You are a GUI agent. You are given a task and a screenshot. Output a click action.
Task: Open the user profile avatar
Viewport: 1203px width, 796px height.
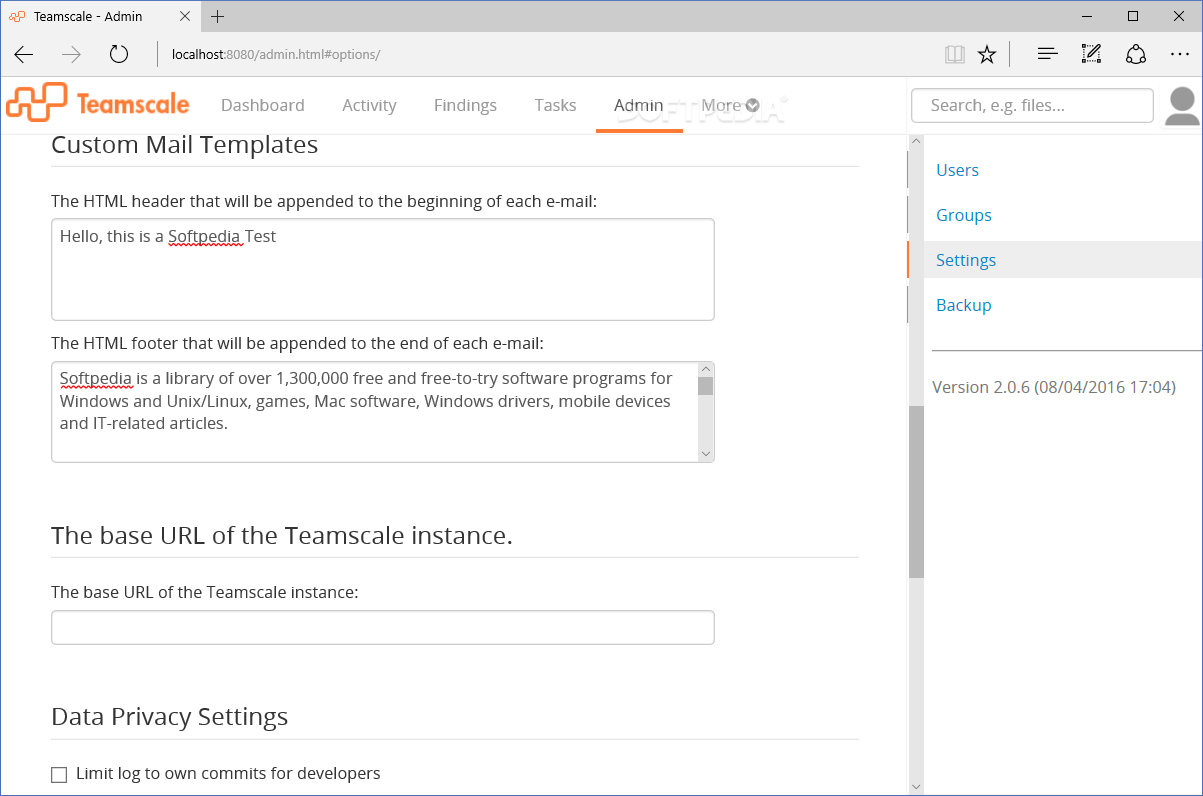point(1183,106)
